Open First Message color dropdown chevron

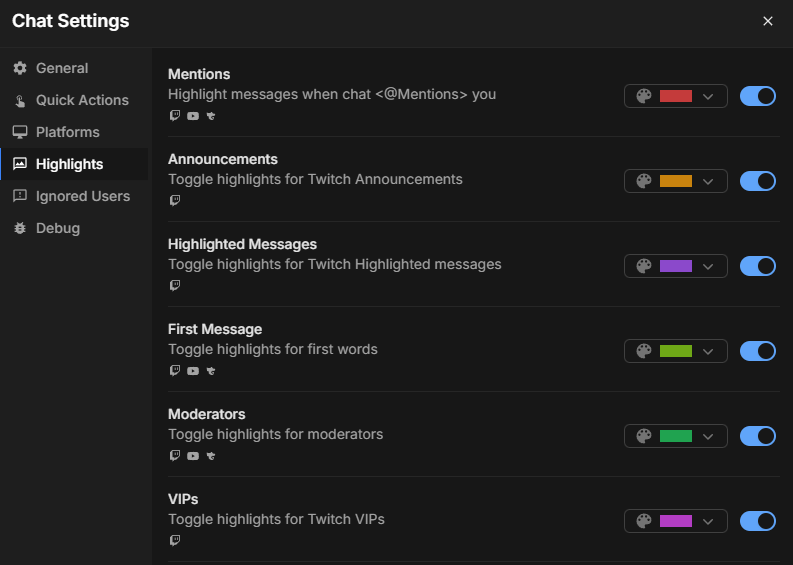click(x=708, y=352)
